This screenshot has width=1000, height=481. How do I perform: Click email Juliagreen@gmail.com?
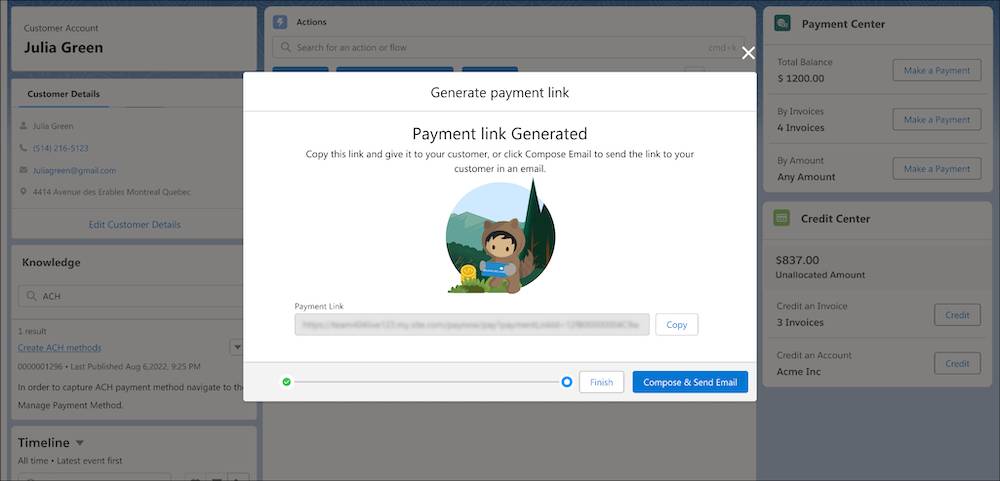point(75,170)
